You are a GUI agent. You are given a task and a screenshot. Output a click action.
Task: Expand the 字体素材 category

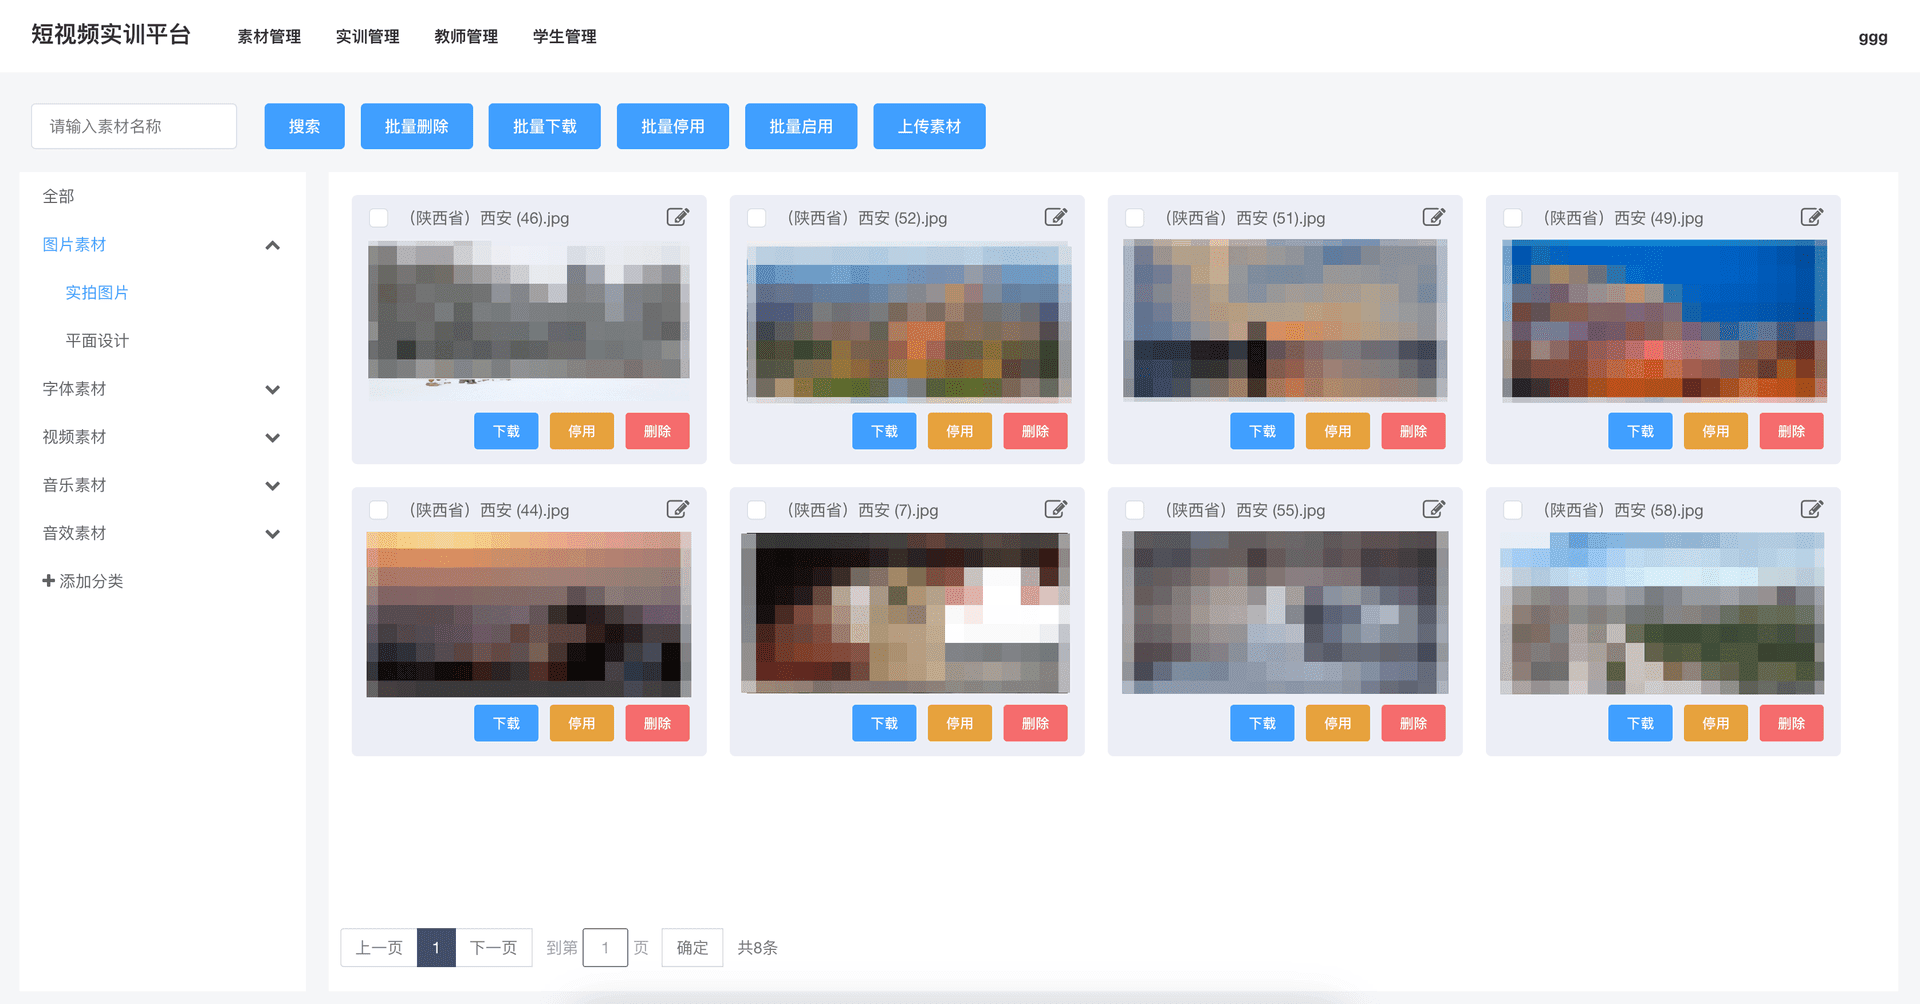[272, 389]
